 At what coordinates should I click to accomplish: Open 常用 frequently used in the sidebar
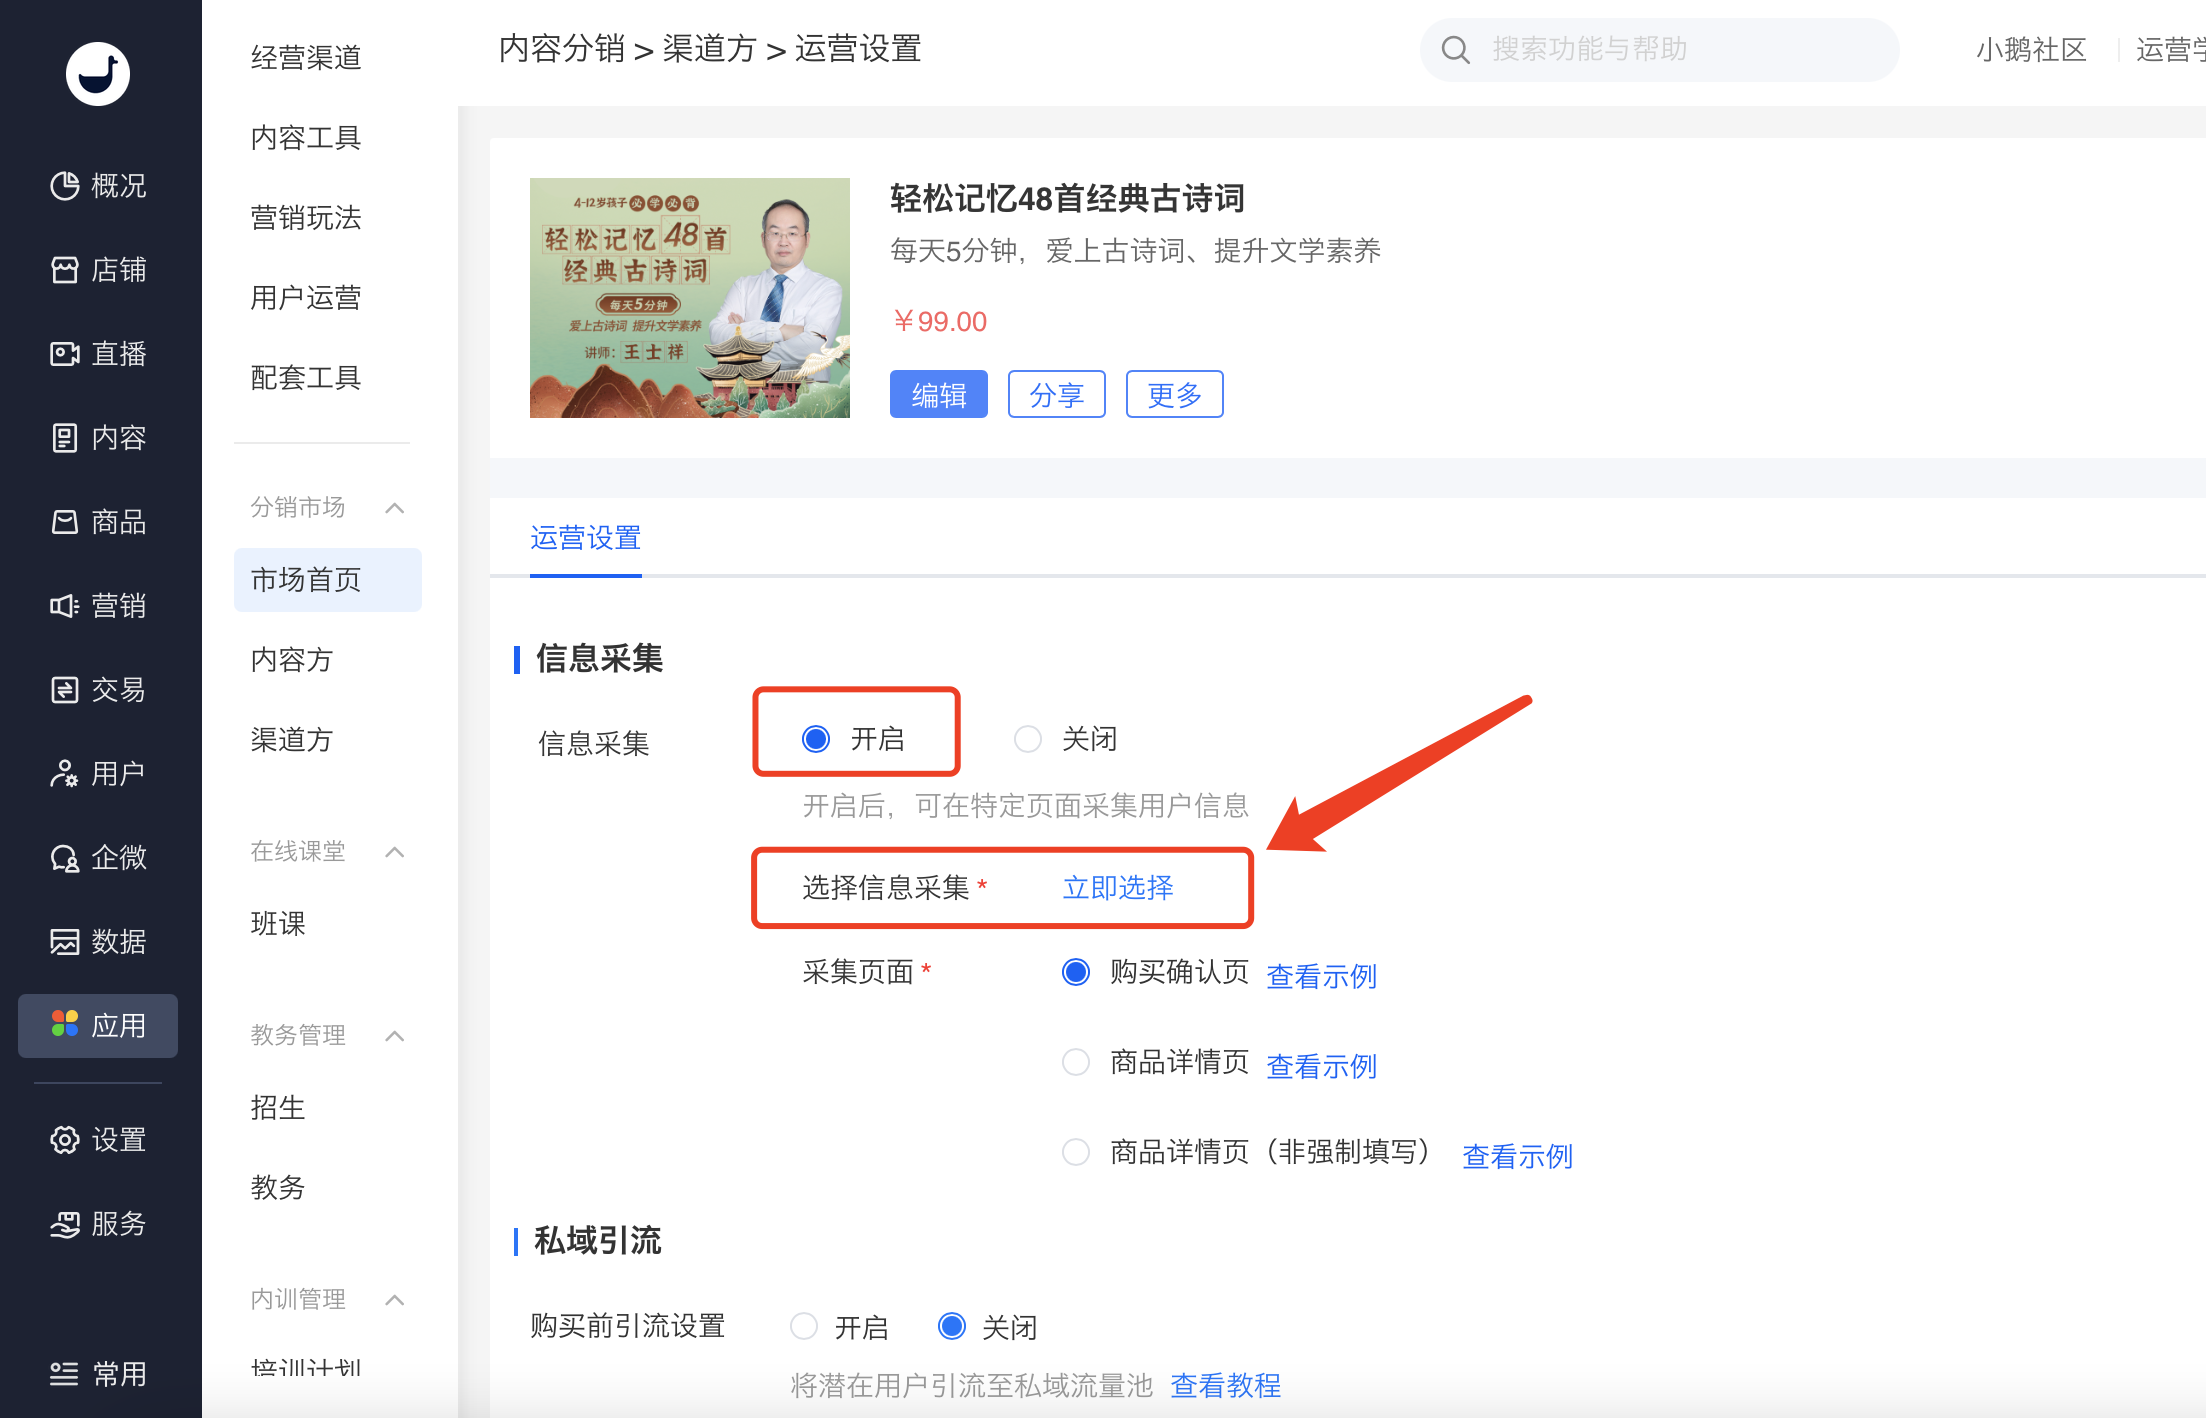pos(98,1374)
